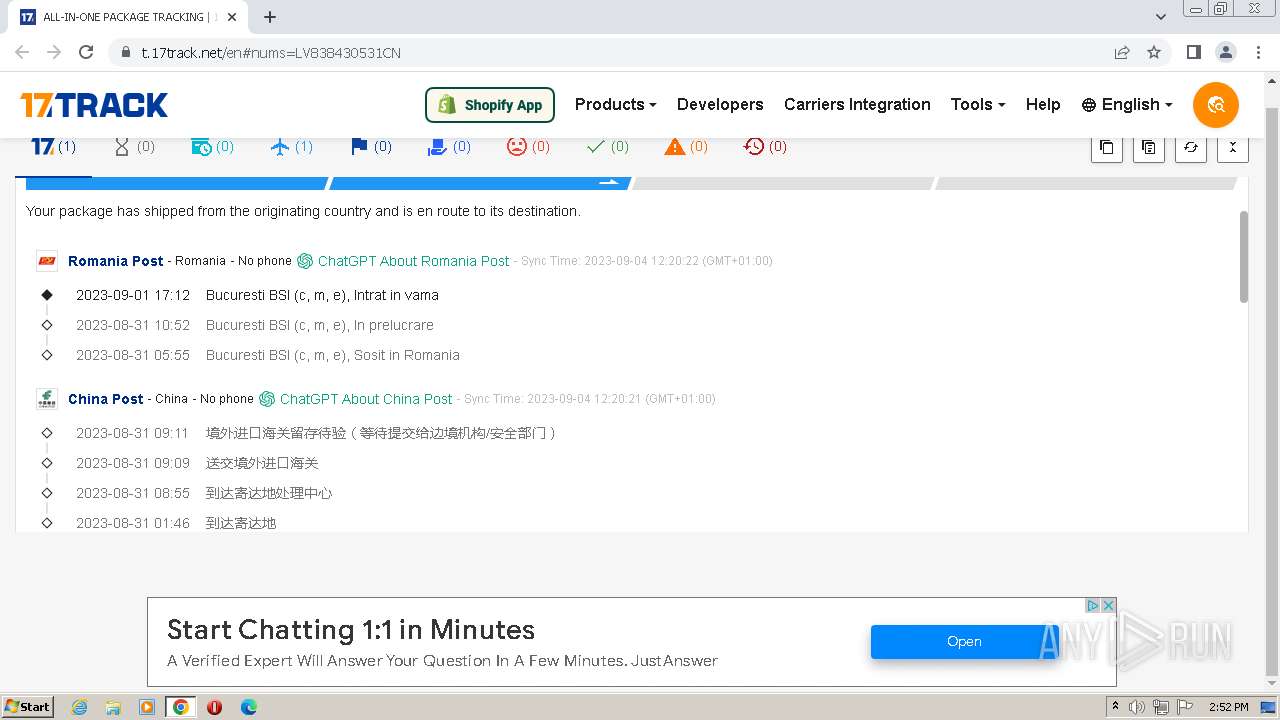1280x720 pixels.
Task: Bookmark this page with star icon
Action: (x=1154, y=53)
